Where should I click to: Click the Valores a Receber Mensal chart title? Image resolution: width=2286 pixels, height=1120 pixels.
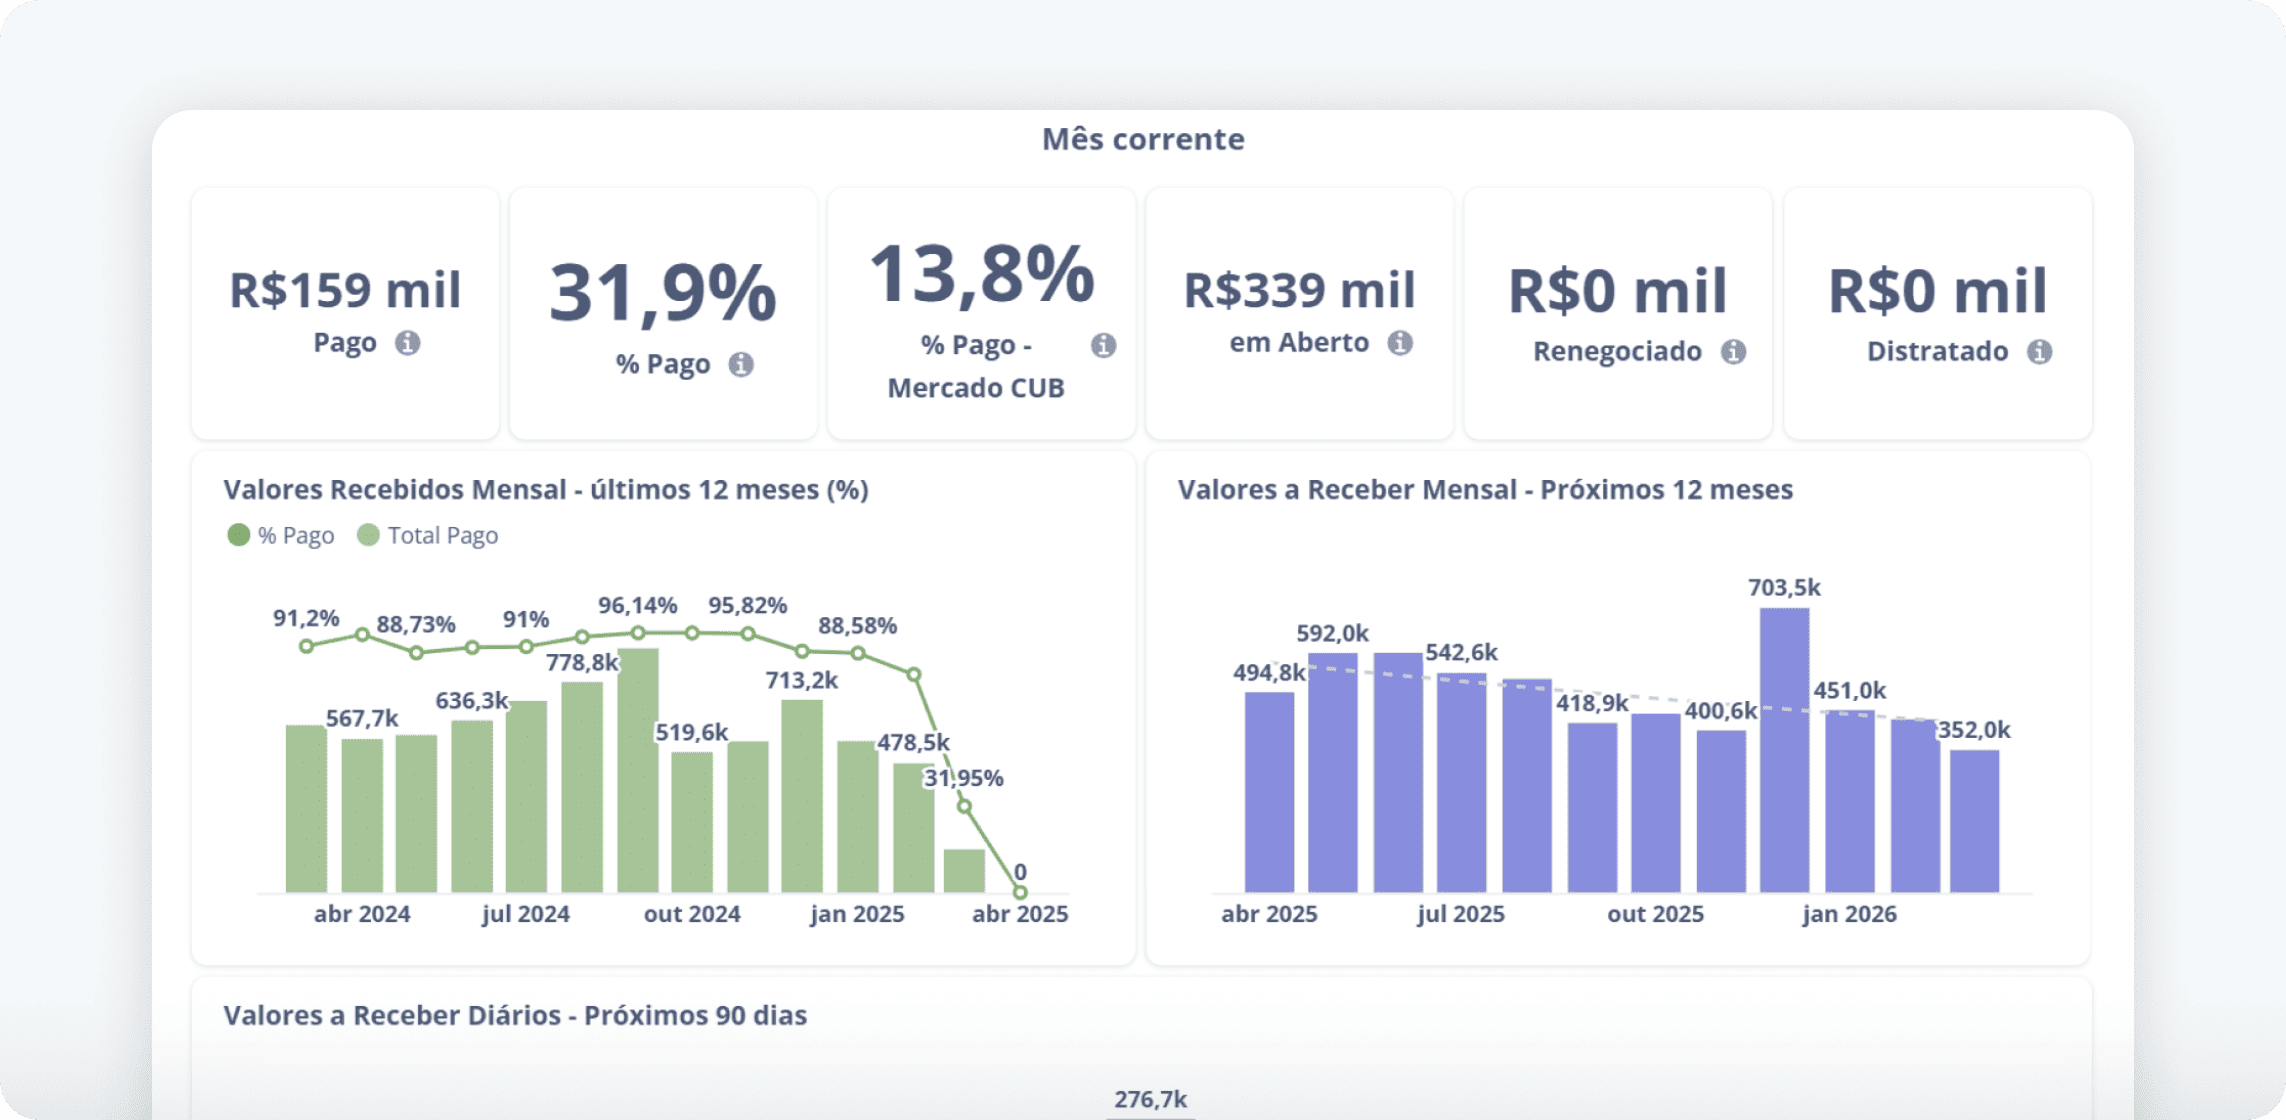[1485, 490]
